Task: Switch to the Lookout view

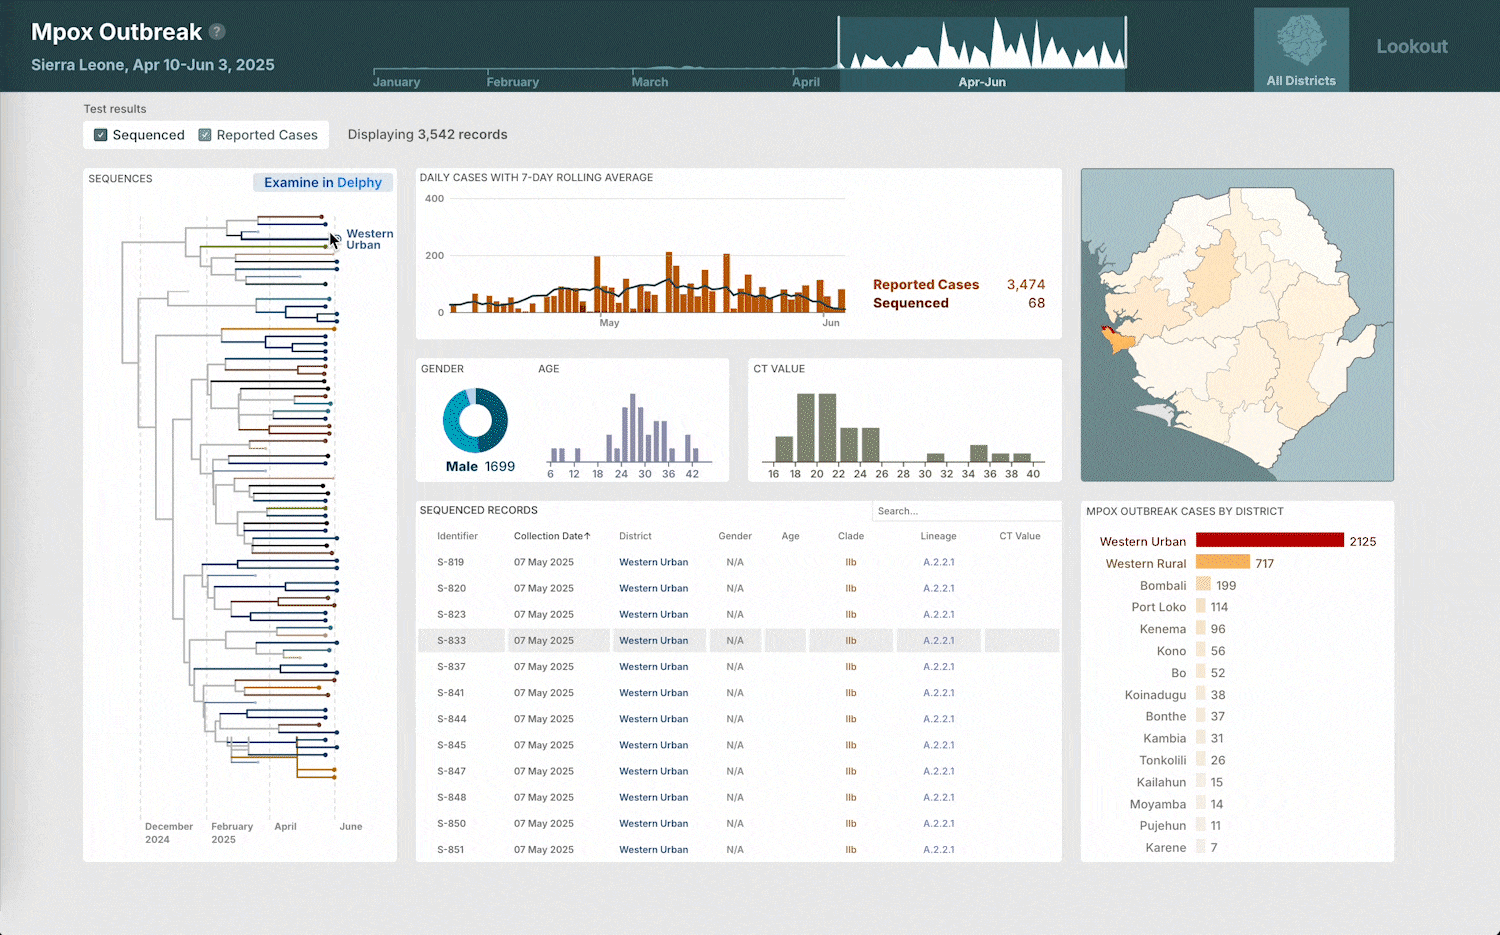Action: coord(1411,45)
